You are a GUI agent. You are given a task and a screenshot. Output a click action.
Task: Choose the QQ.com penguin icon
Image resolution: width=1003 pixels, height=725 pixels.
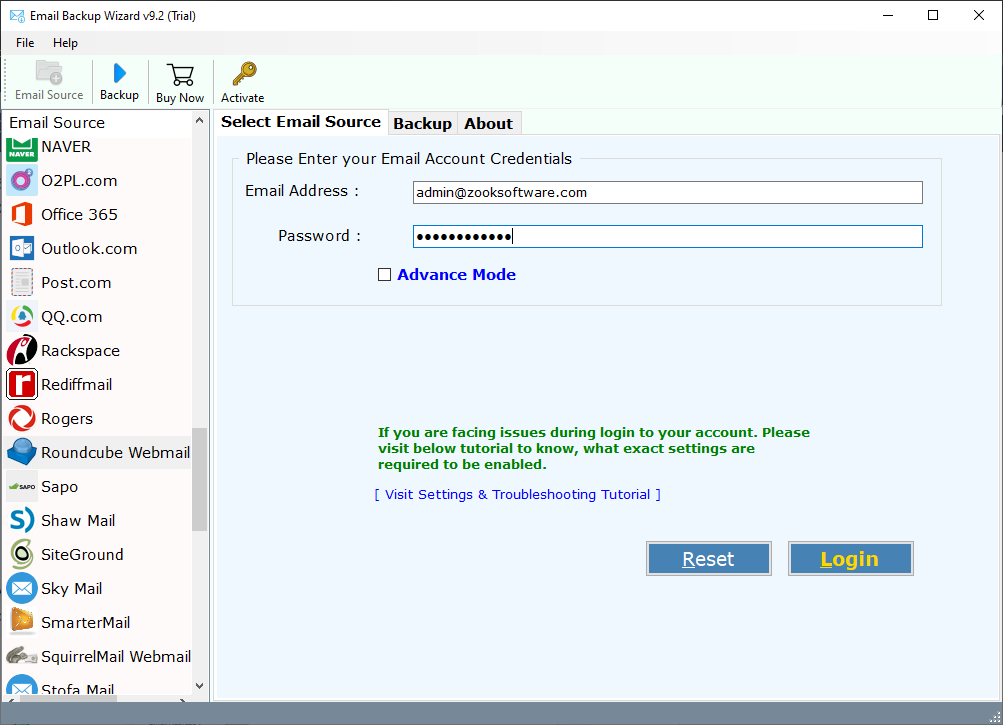[x=22, y=316]
